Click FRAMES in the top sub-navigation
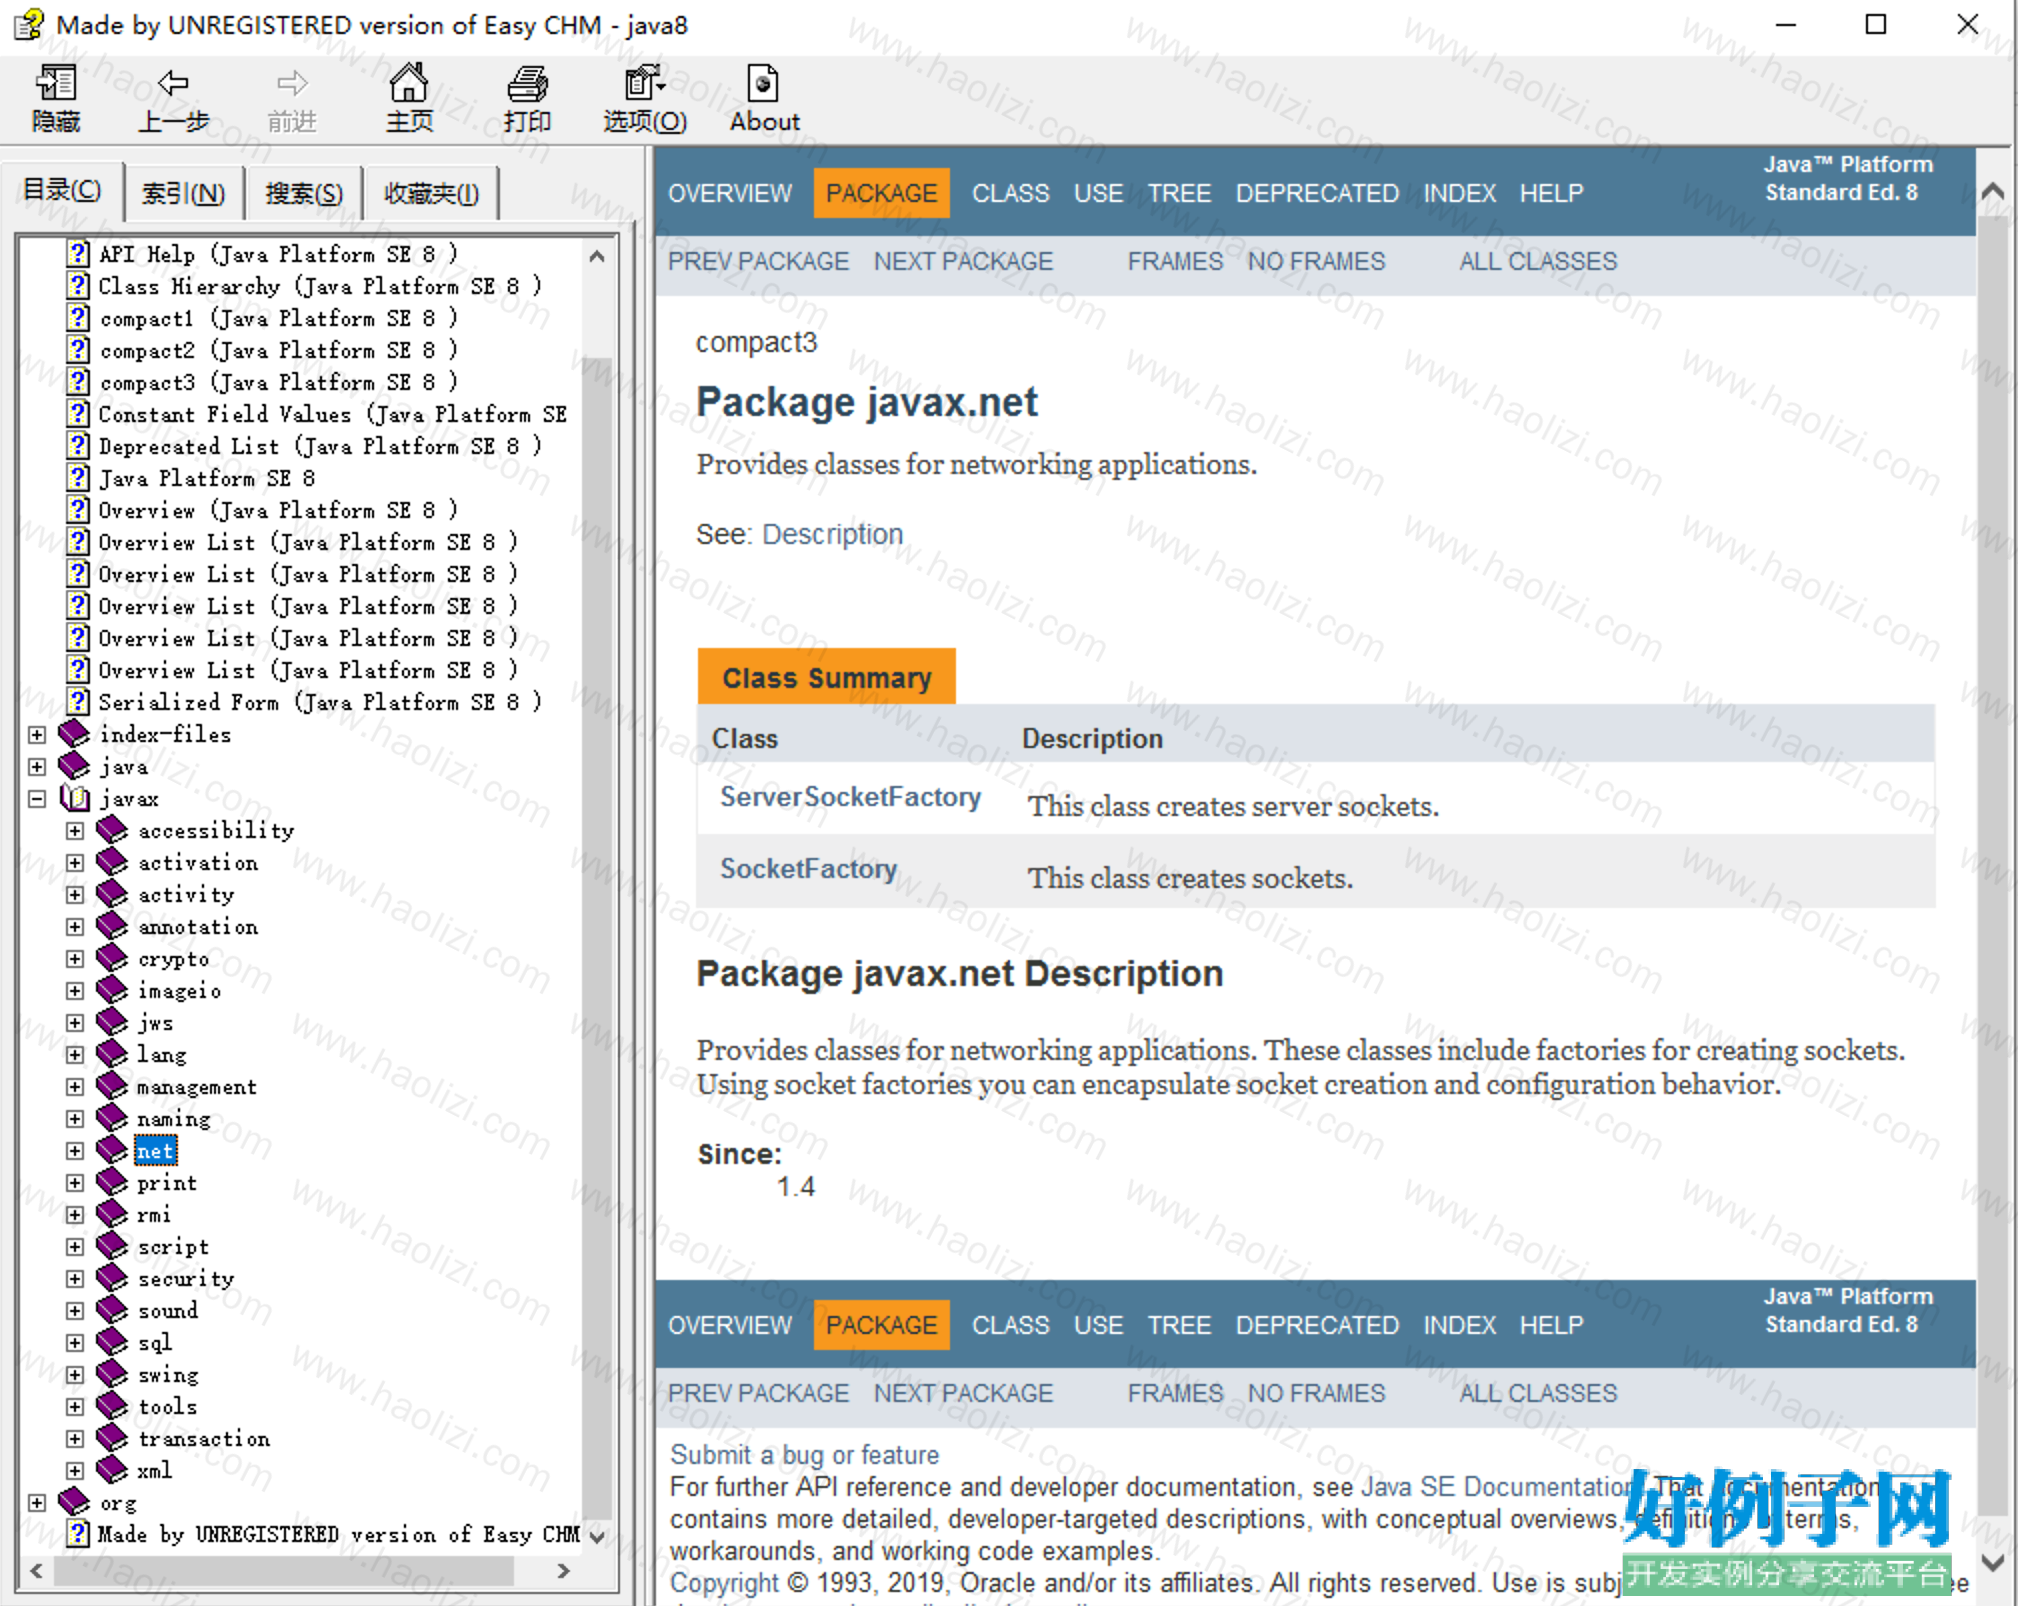 [1175, 261]
